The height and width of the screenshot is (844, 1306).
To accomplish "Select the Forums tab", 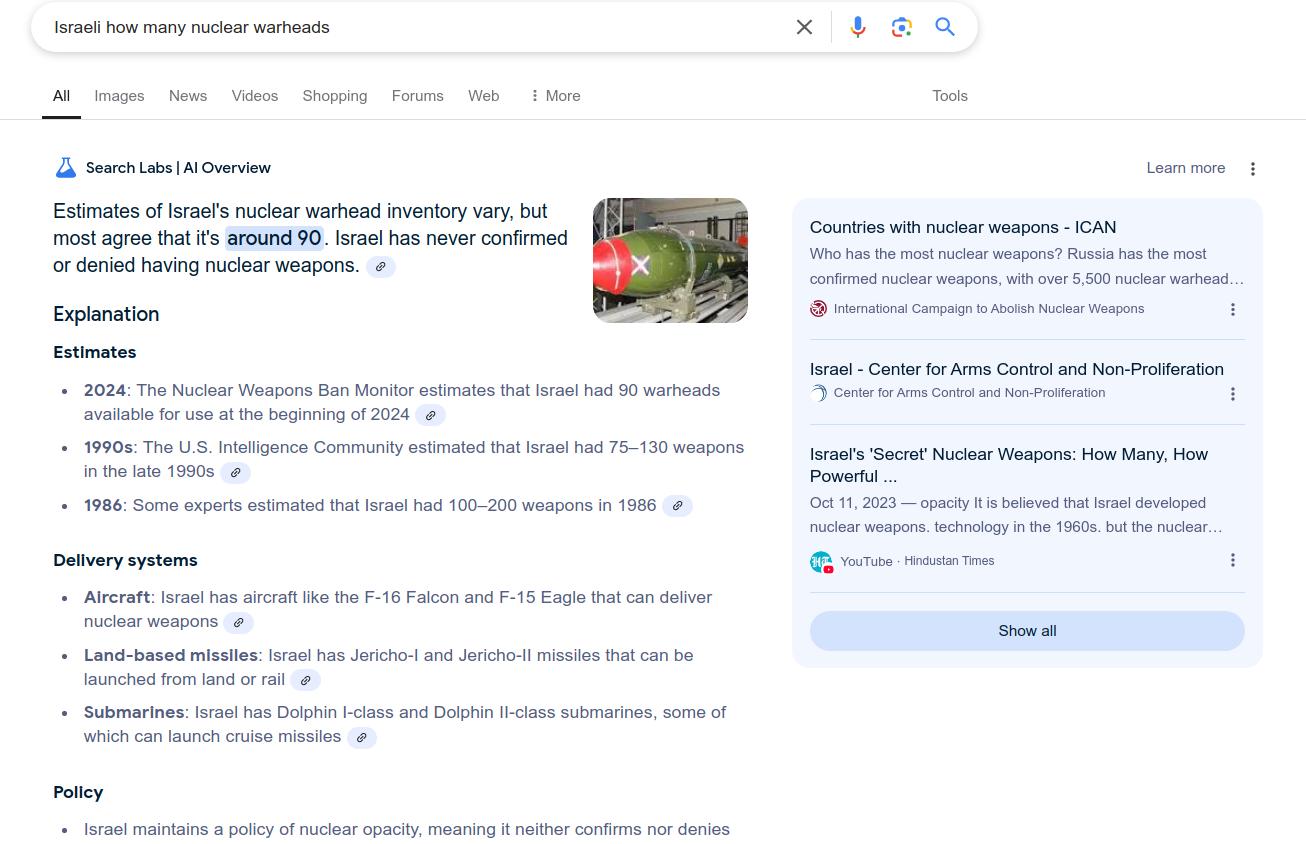I will tap(417, 96).
